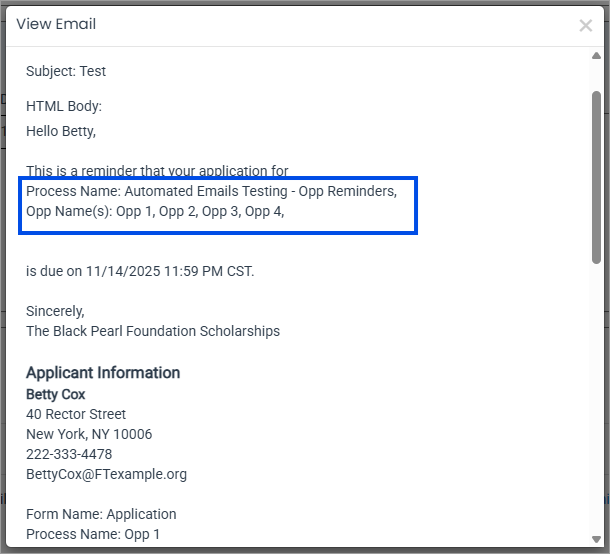Click the 'Betty Cox' name
Viewport: 610px width, 554px height.
point(56,394)
